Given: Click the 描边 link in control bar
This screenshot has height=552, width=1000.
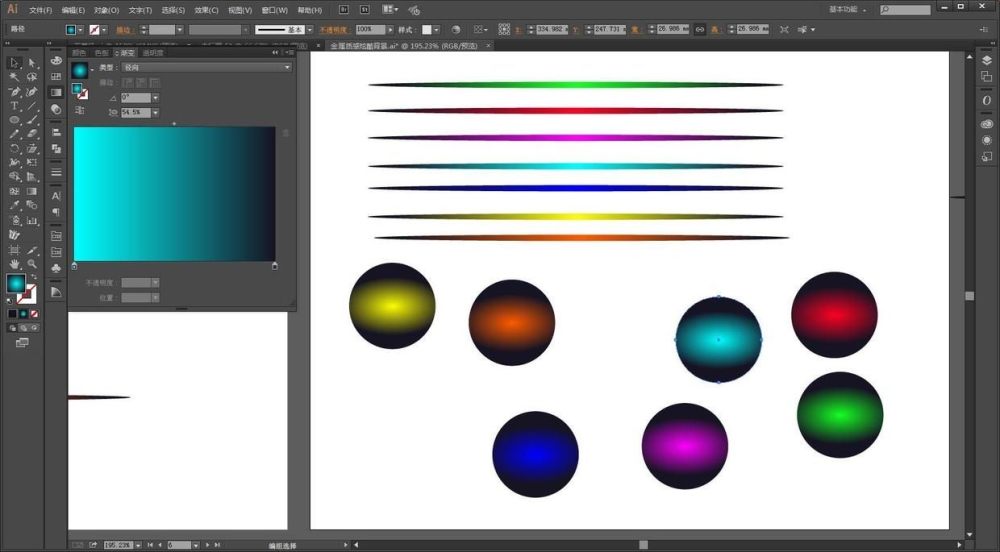Looking at the screenshot, I should (124, 30).
